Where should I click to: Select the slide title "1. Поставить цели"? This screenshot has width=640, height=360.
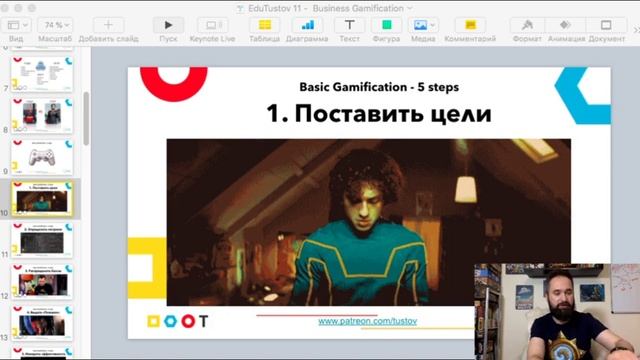click(x=379, y=113)
